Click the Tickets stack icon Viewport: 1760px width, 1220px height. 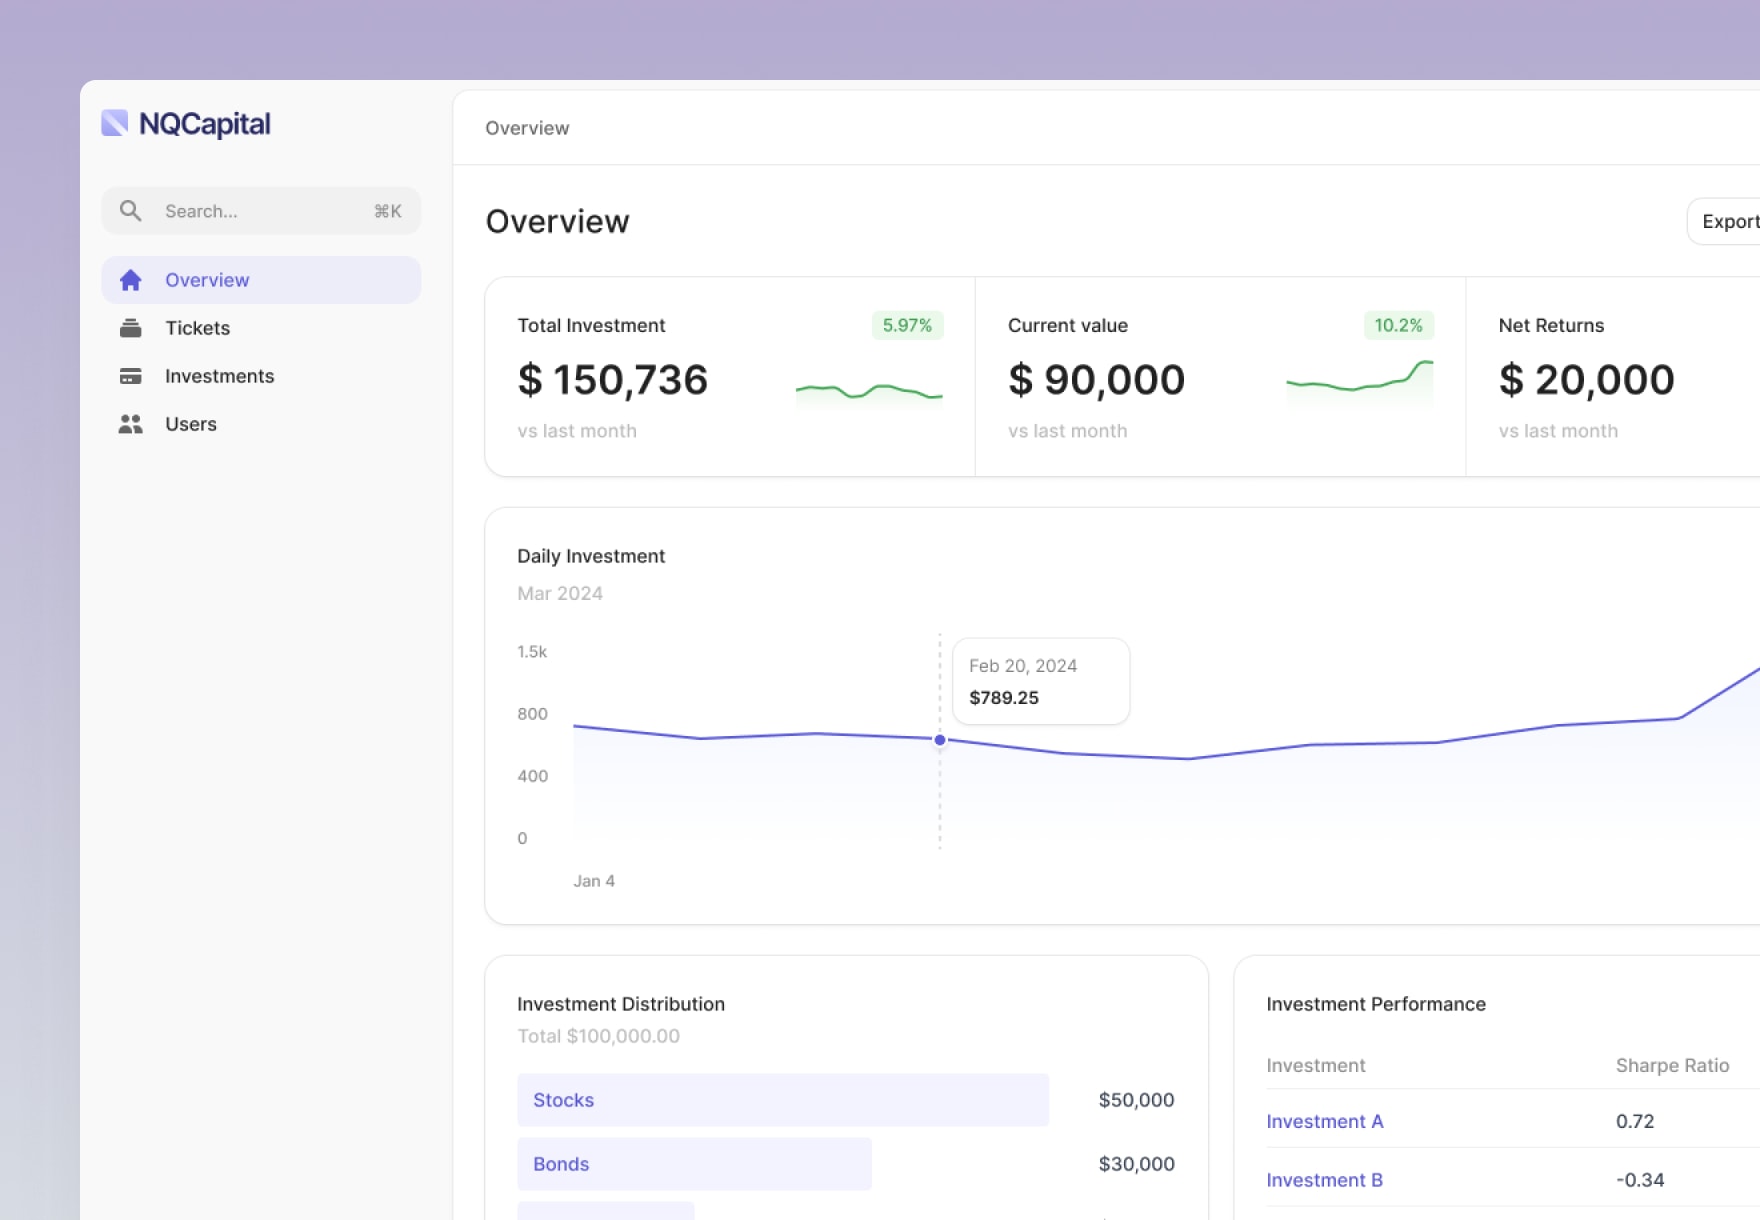[x=130, y=328]
